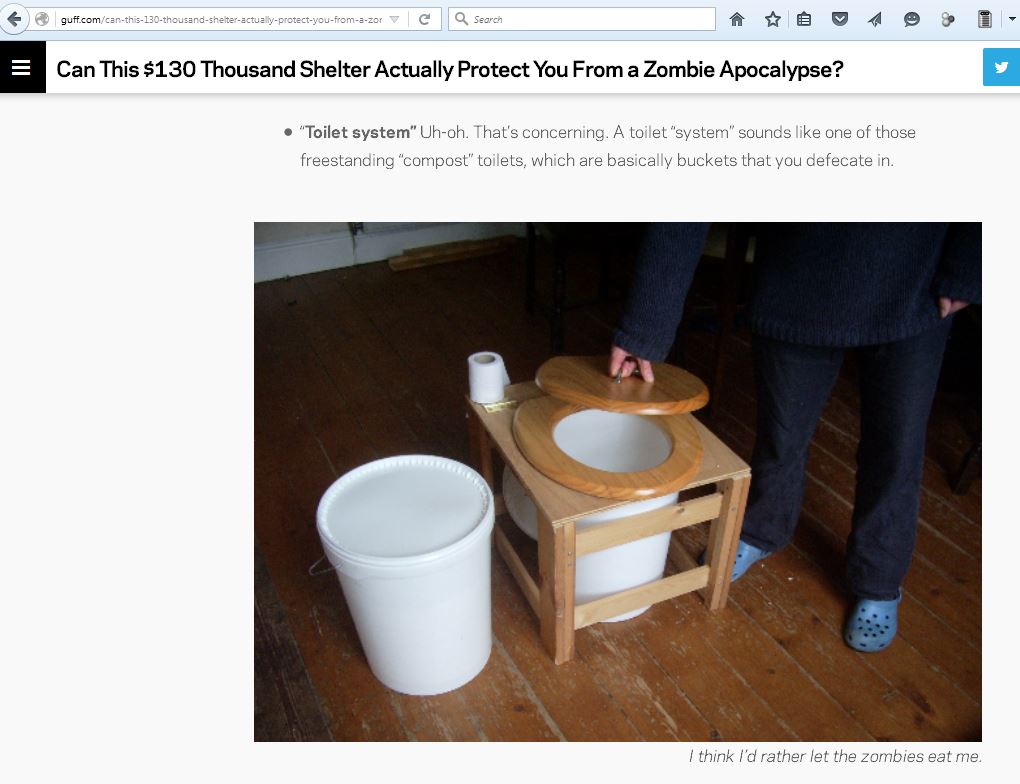
Task: Click the site identity globe icon
Action: (x=42, y=20)
